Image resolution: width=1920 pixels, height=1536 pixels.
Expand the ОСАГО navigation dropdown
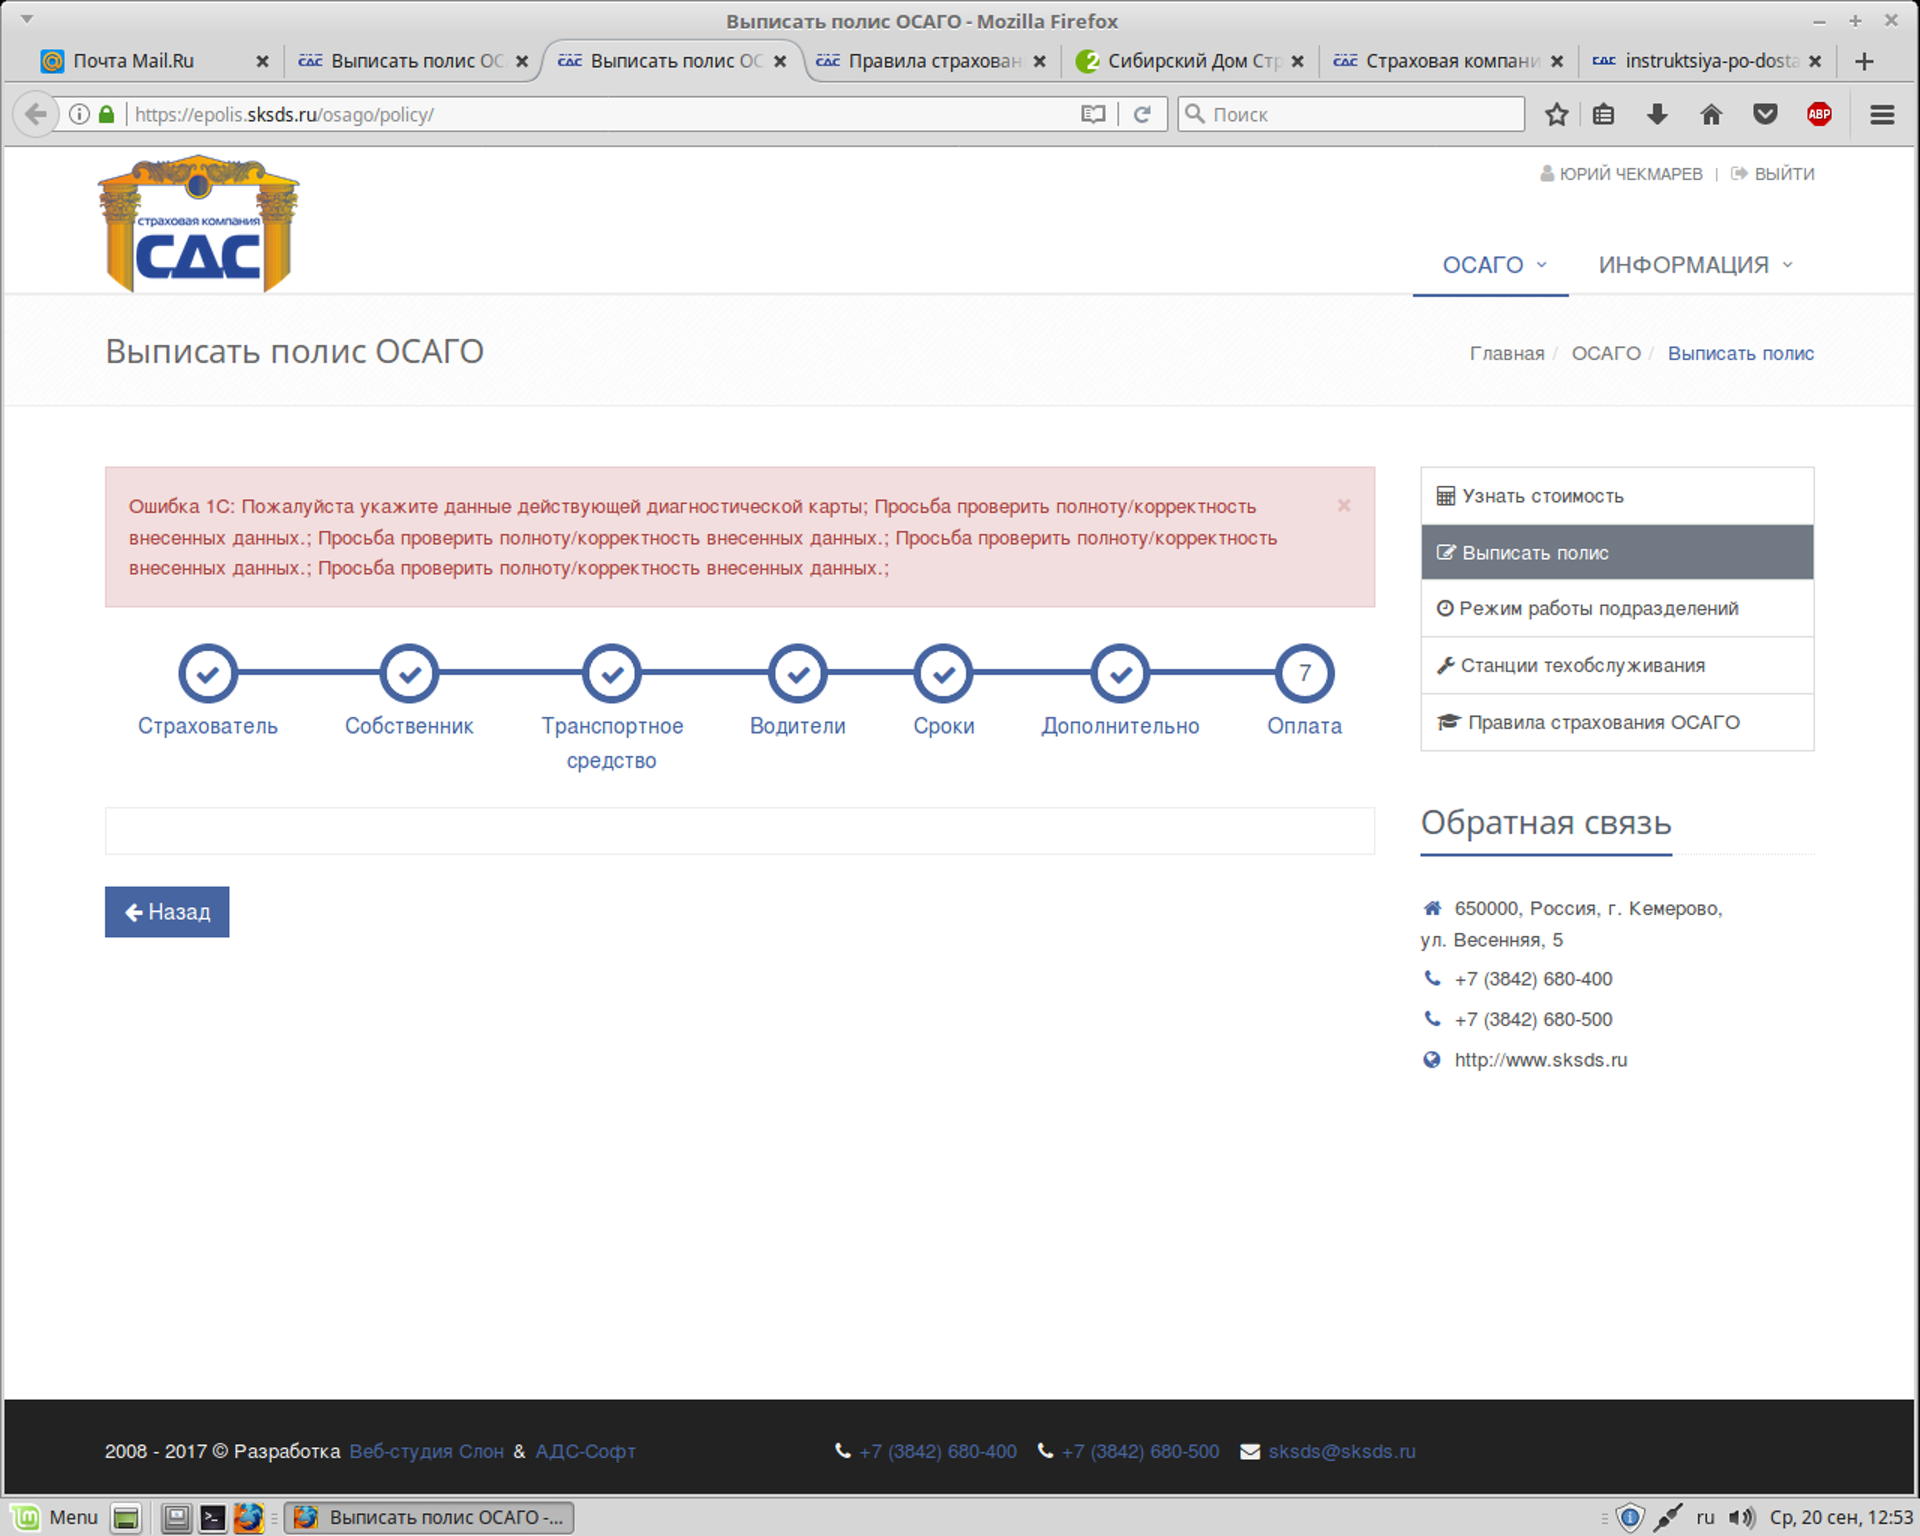pos(1493,265)
